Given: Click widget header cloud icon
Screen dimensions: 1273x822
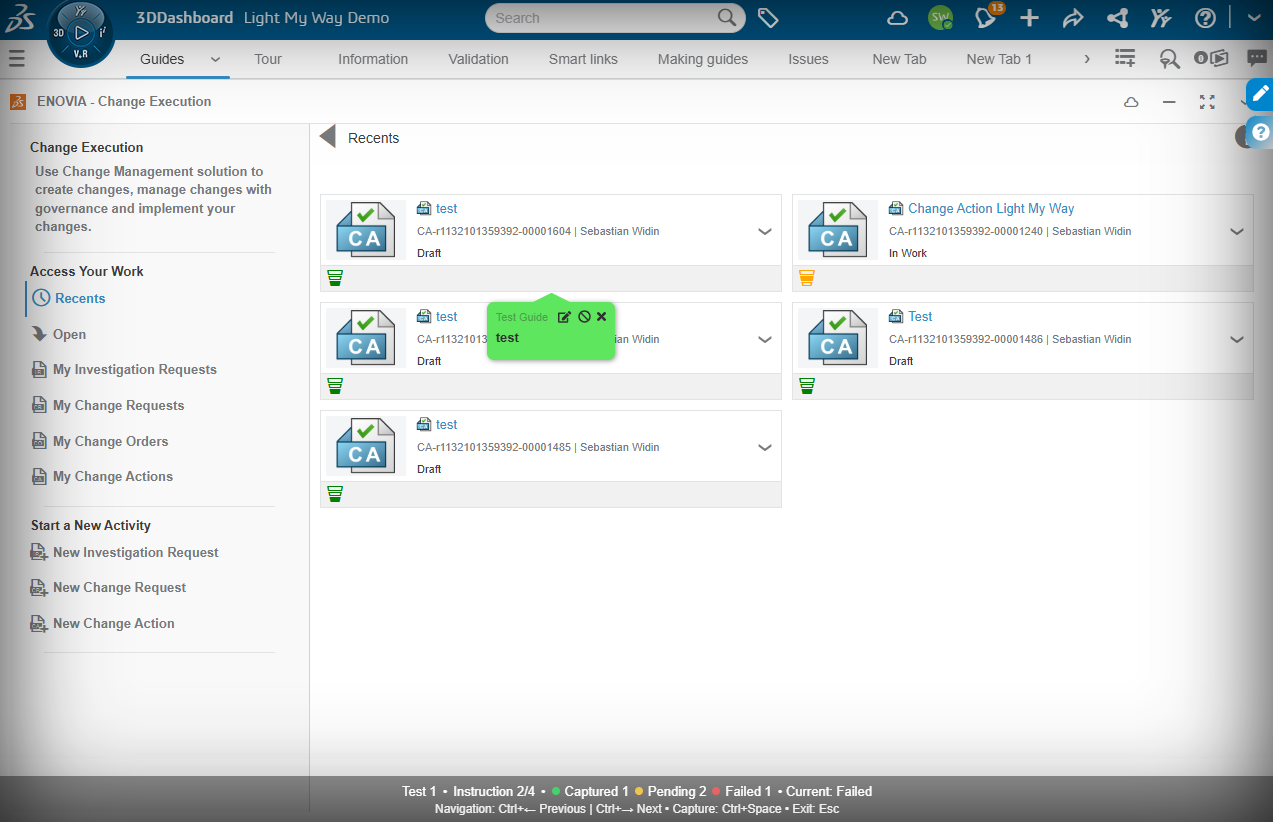Looking at the screenshot, I should 1131,102.
